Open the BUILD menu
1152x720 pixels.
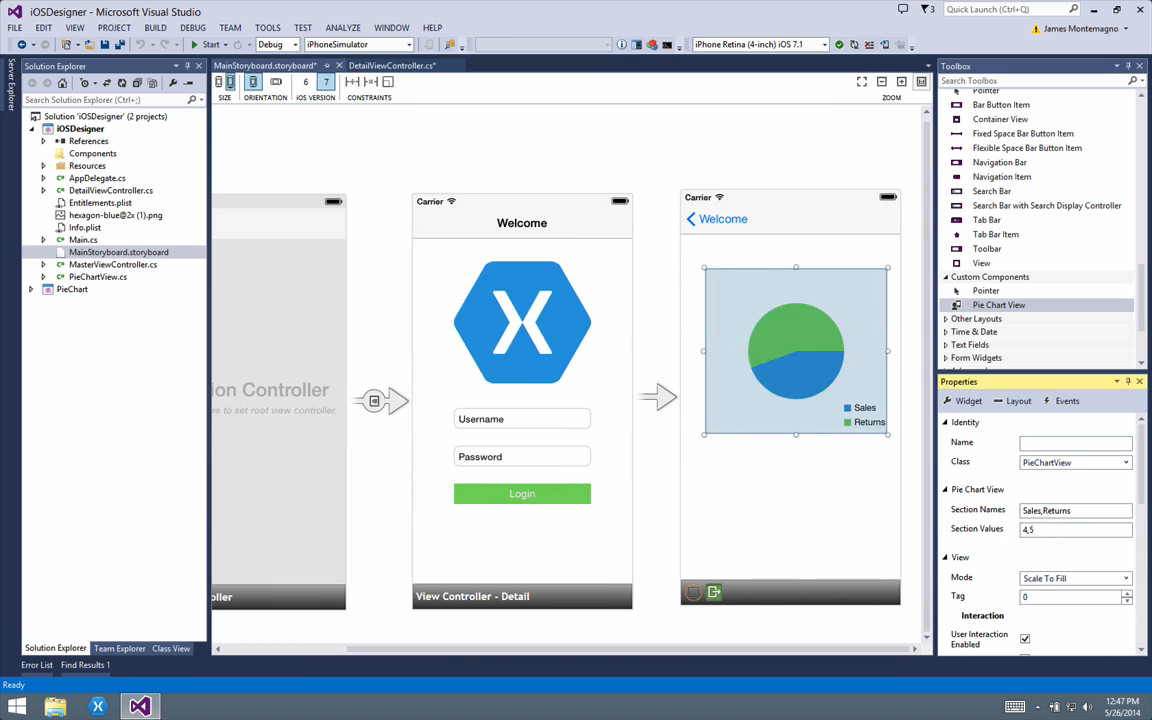(155, 28)
